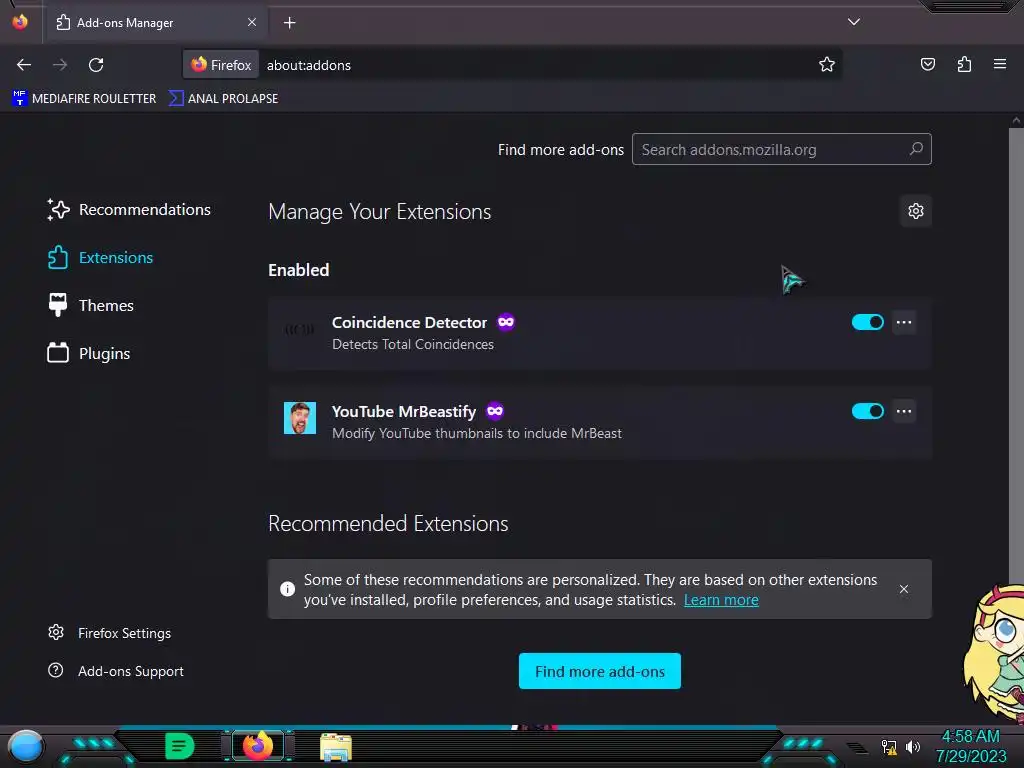Click the volume speaker tray icon
Image resolution: width=1024 pixels, height=768 pixels.
point(913,747)
